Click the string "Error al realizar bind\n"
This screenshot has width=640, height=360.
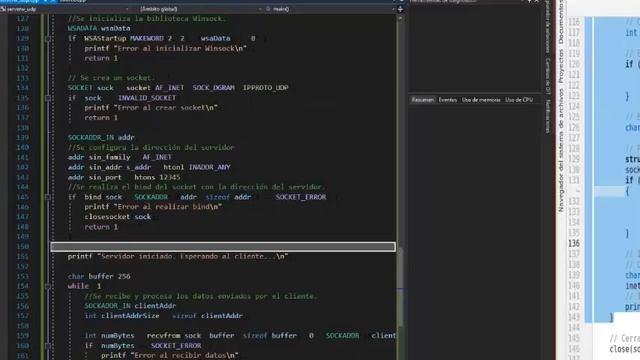(x=169, y=207)
